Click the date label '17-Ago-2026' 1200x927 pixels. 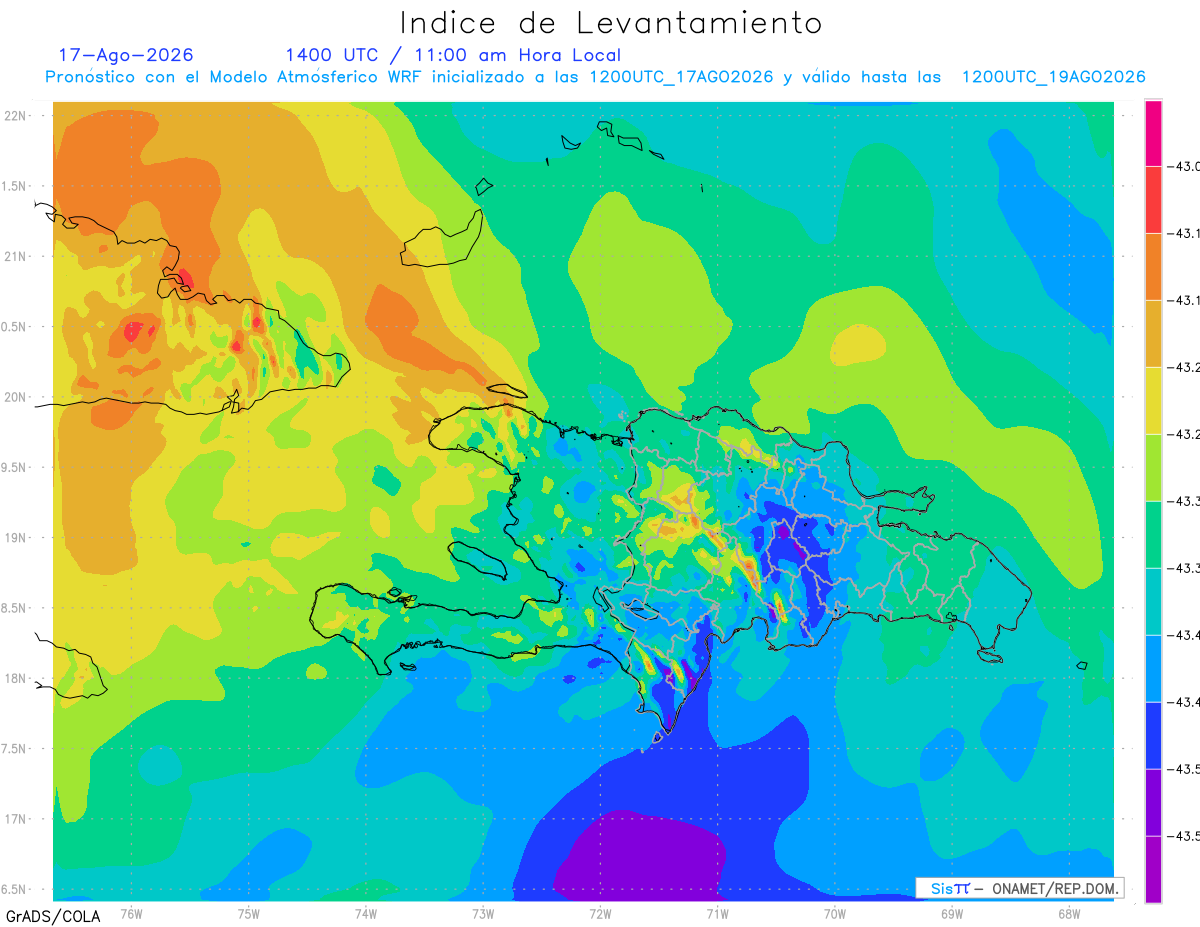[x=126, y=55]
